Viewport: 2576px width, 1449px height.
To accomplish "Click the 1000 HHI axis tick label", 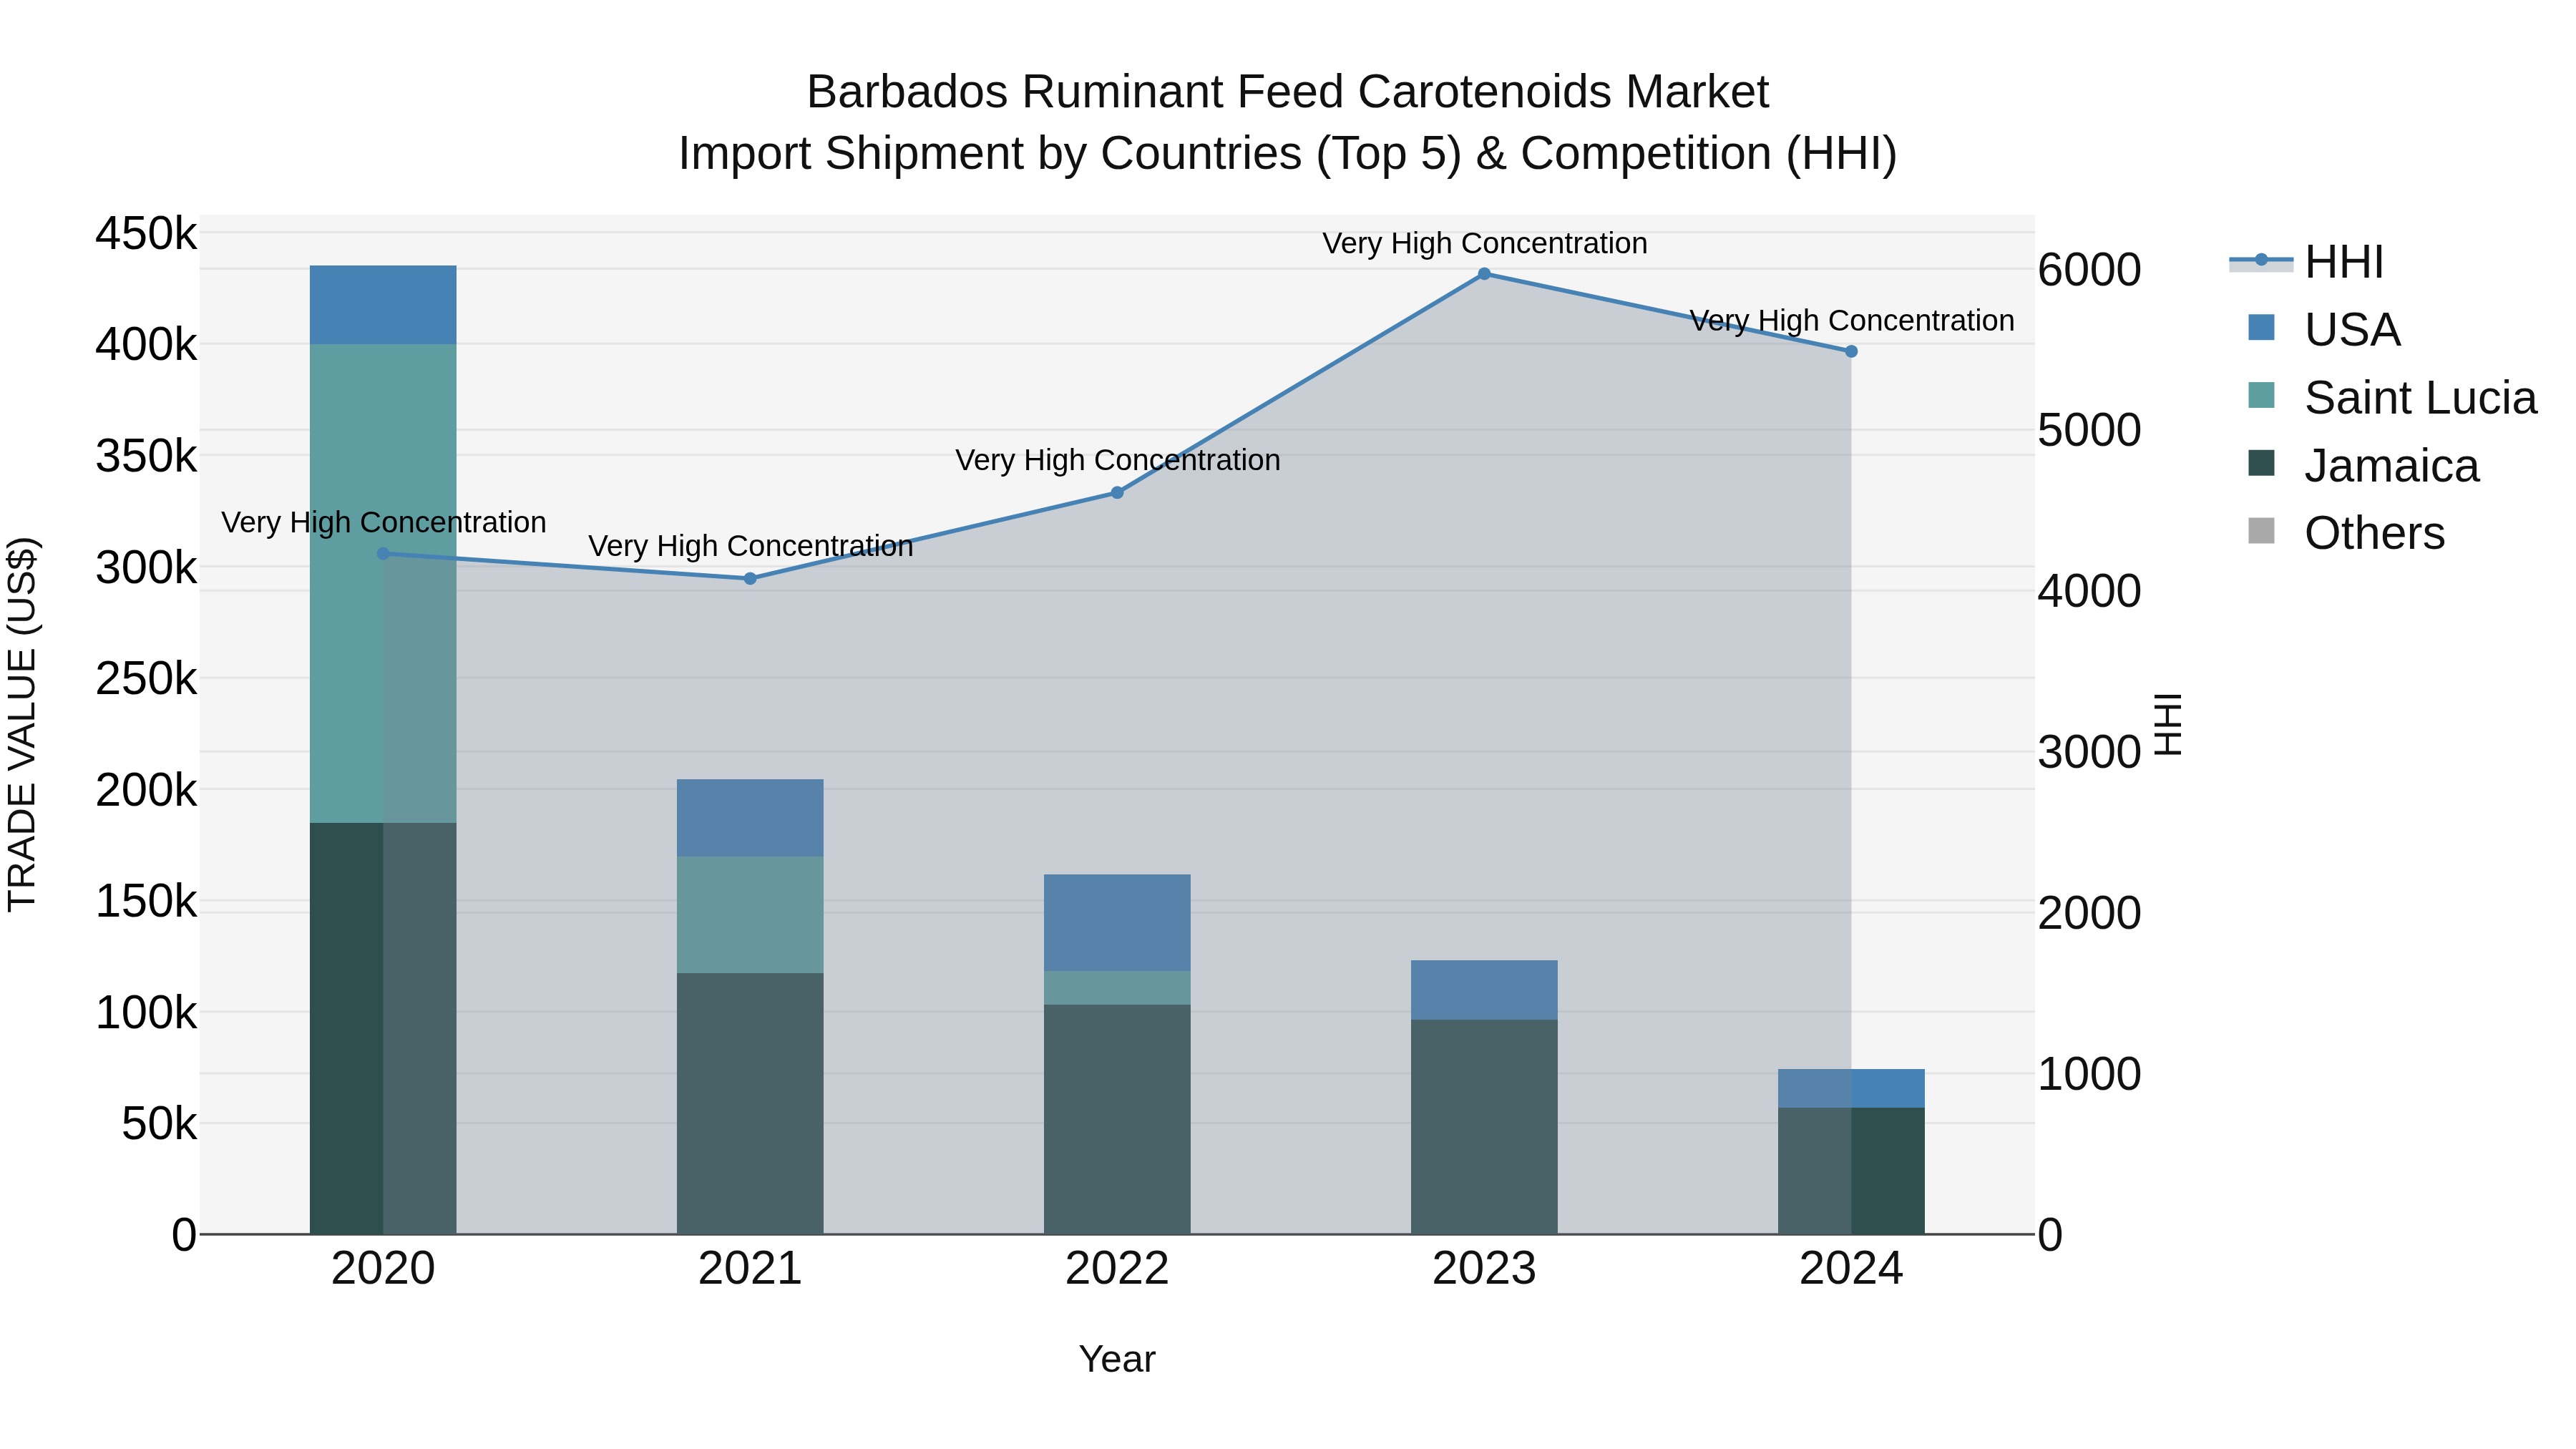I will 2090,1074.
